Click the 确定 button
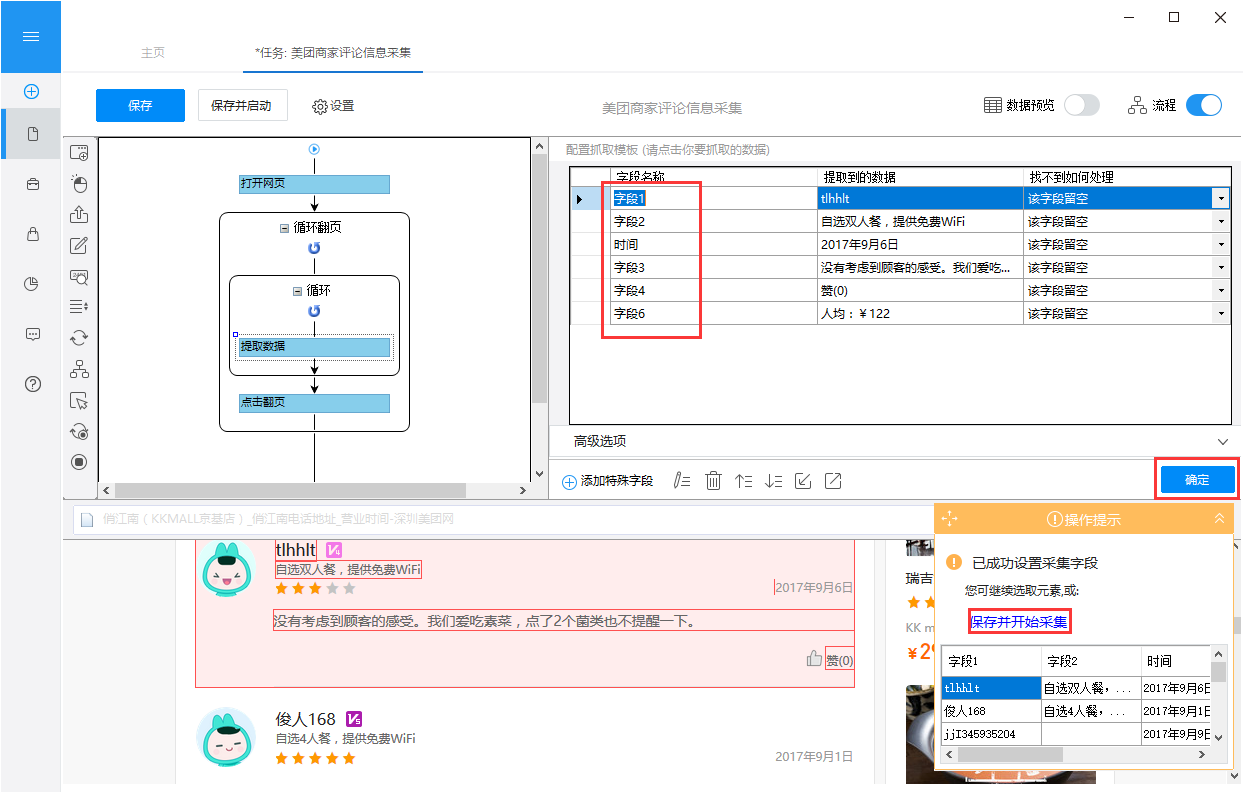 pos(1197,480)
